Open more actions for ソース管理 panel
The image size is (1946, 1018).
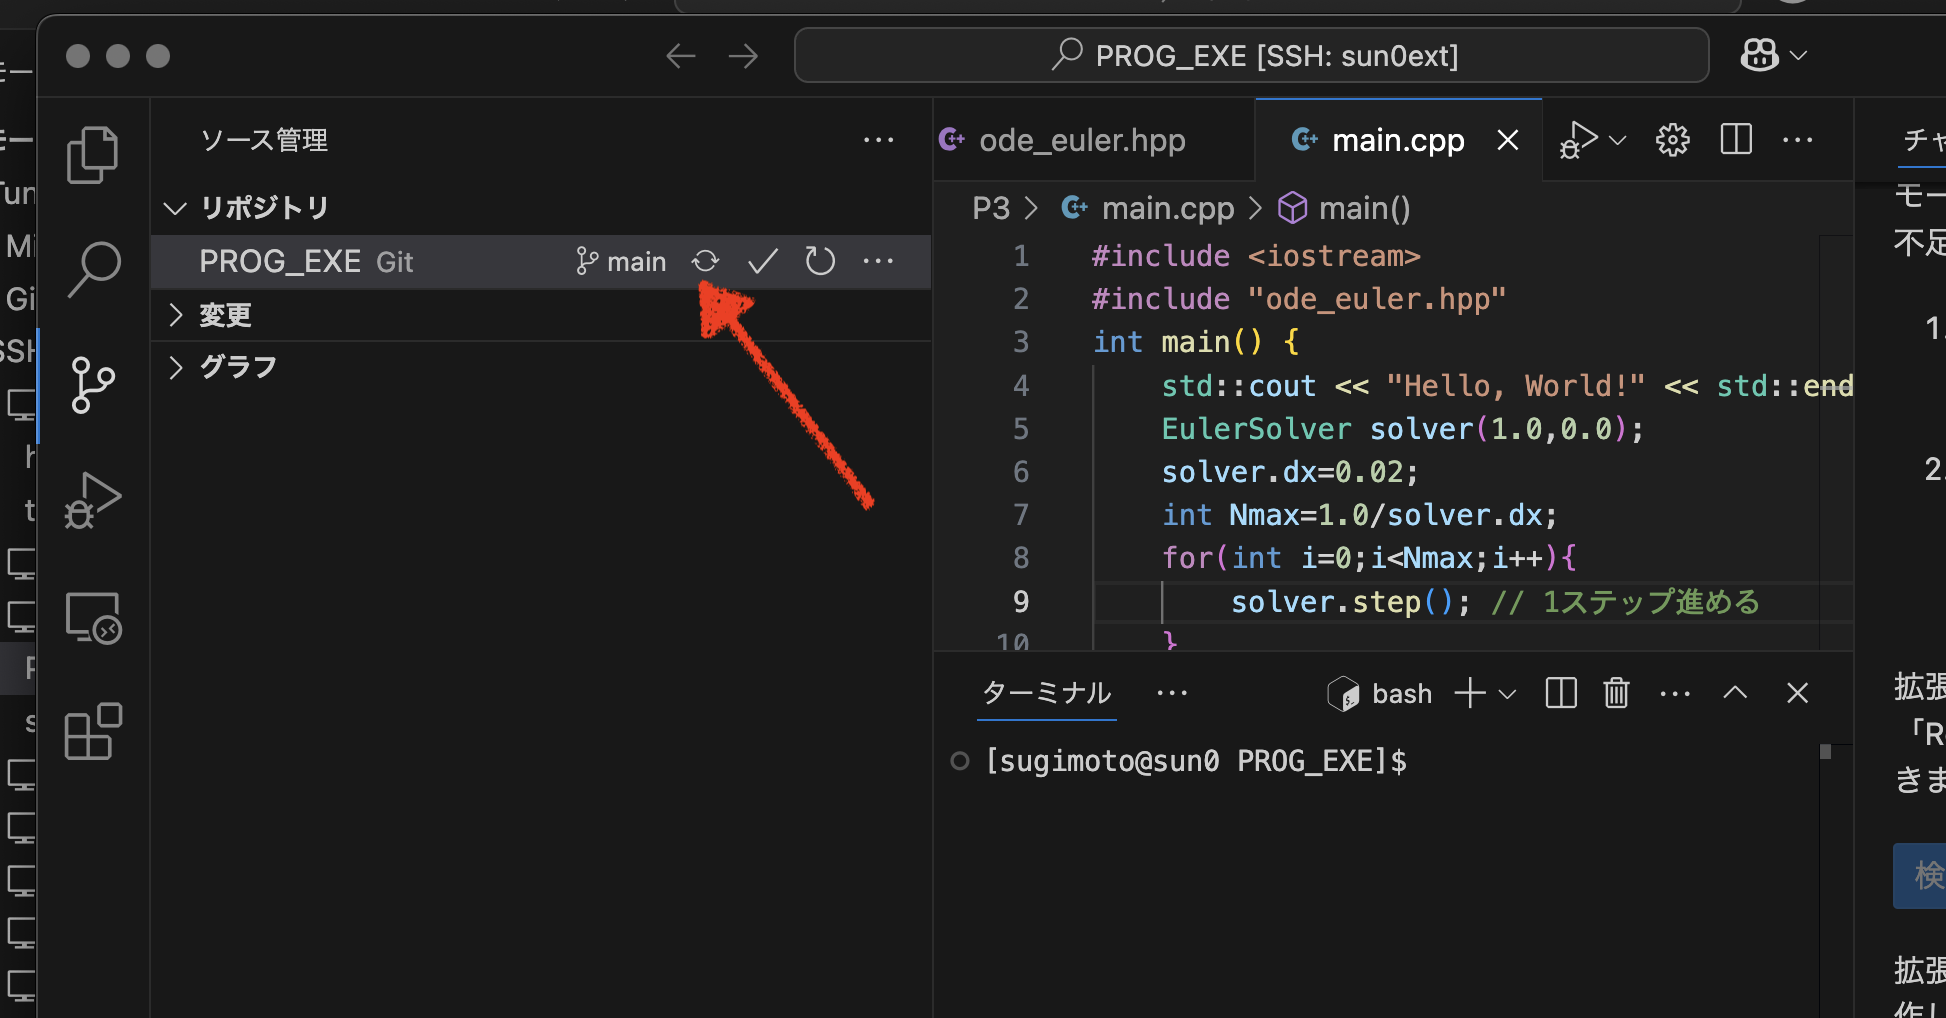pyautogui.click(x=878, y=140)
